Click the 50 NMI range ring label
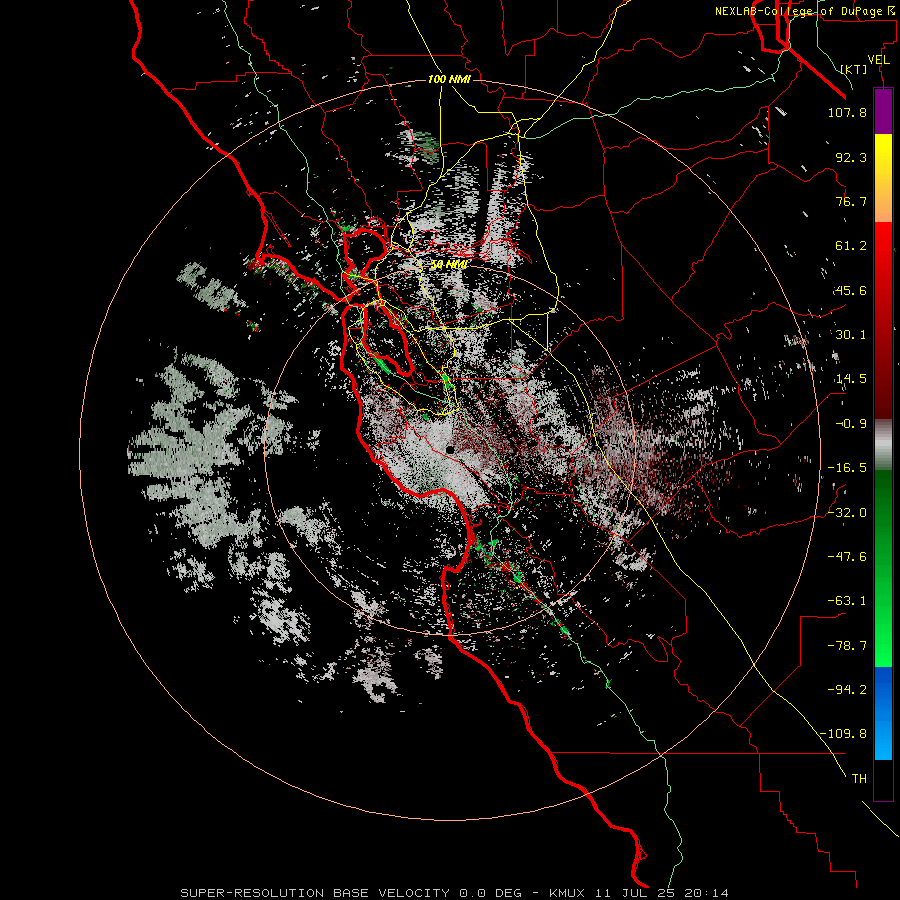Viewport: 900px width, 900px height. (x=448, y=265)
